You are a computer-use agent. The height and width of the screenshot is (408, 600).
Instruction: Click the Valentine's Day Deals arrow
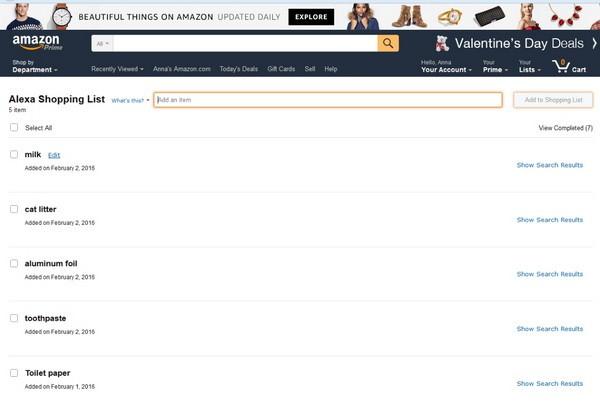point(594,43)
